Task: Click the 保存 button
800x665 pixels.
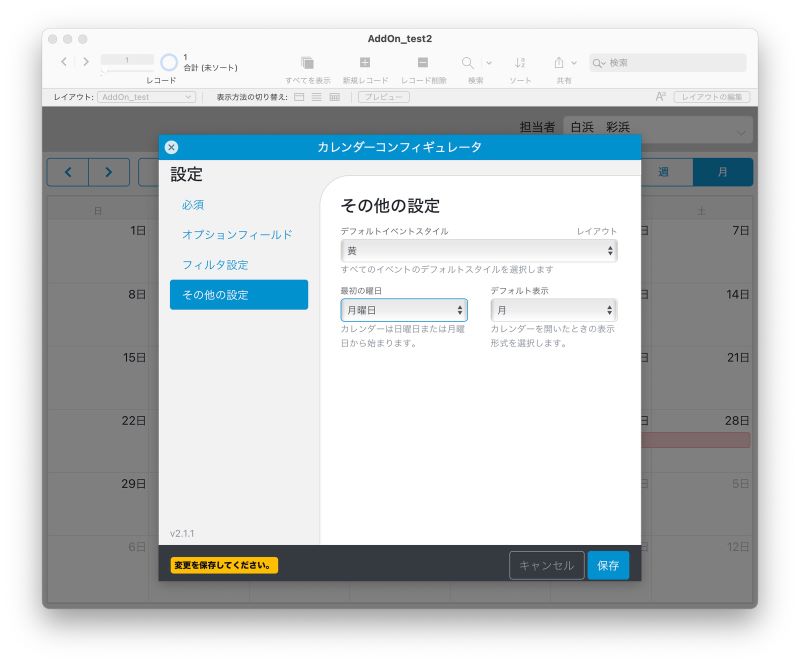Action: (608, 565)
